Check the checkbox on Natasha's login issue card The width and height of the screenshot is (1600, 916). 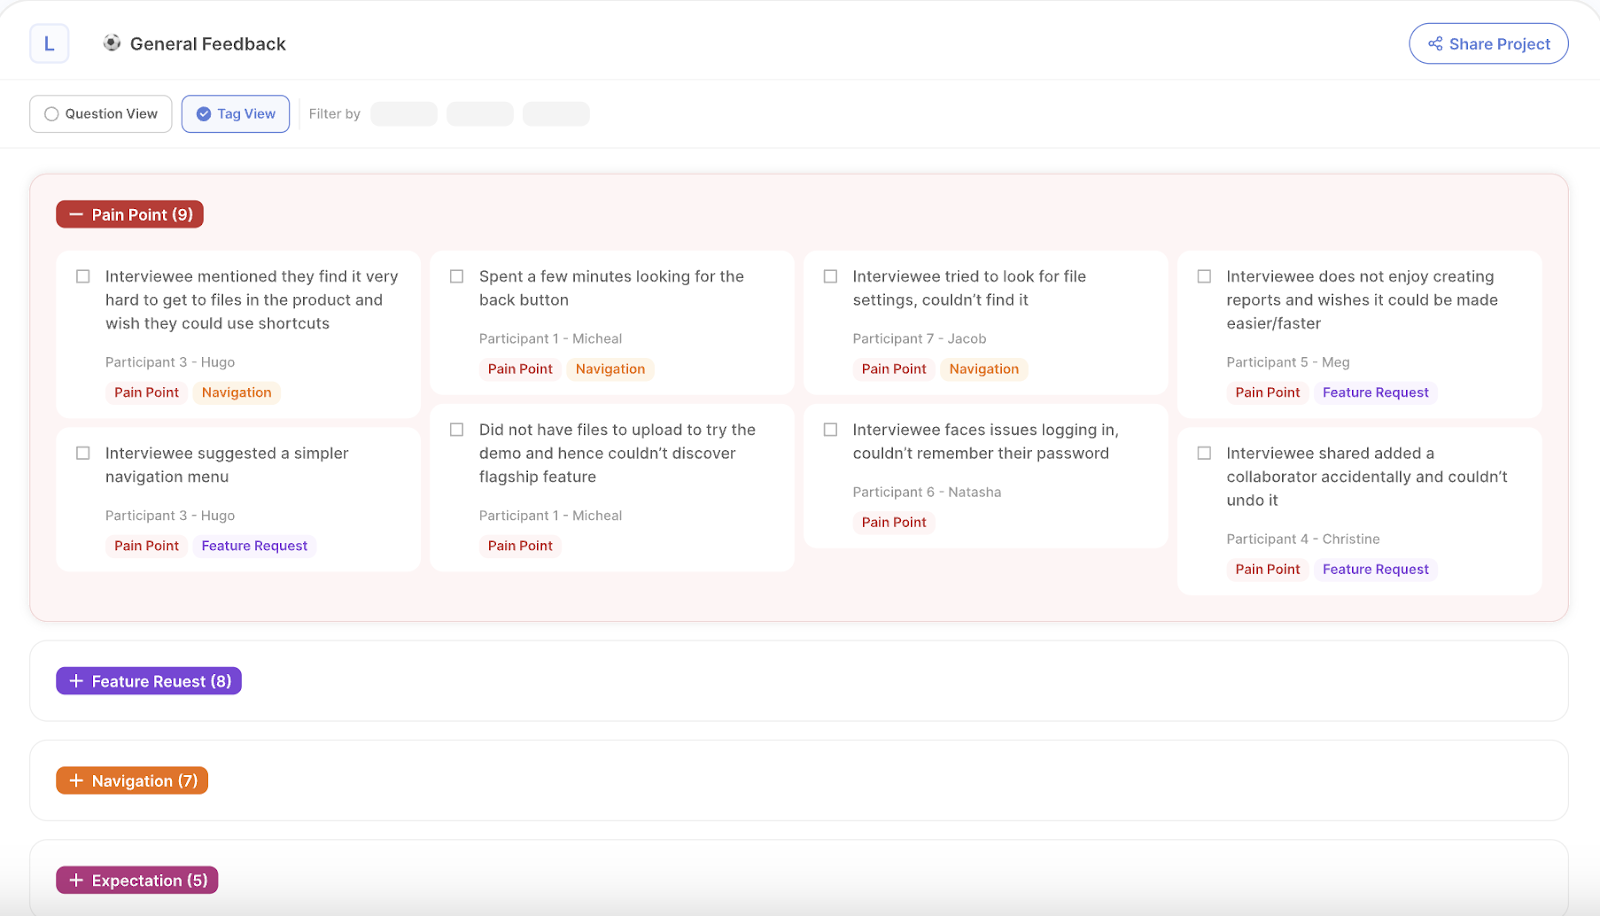830,429
